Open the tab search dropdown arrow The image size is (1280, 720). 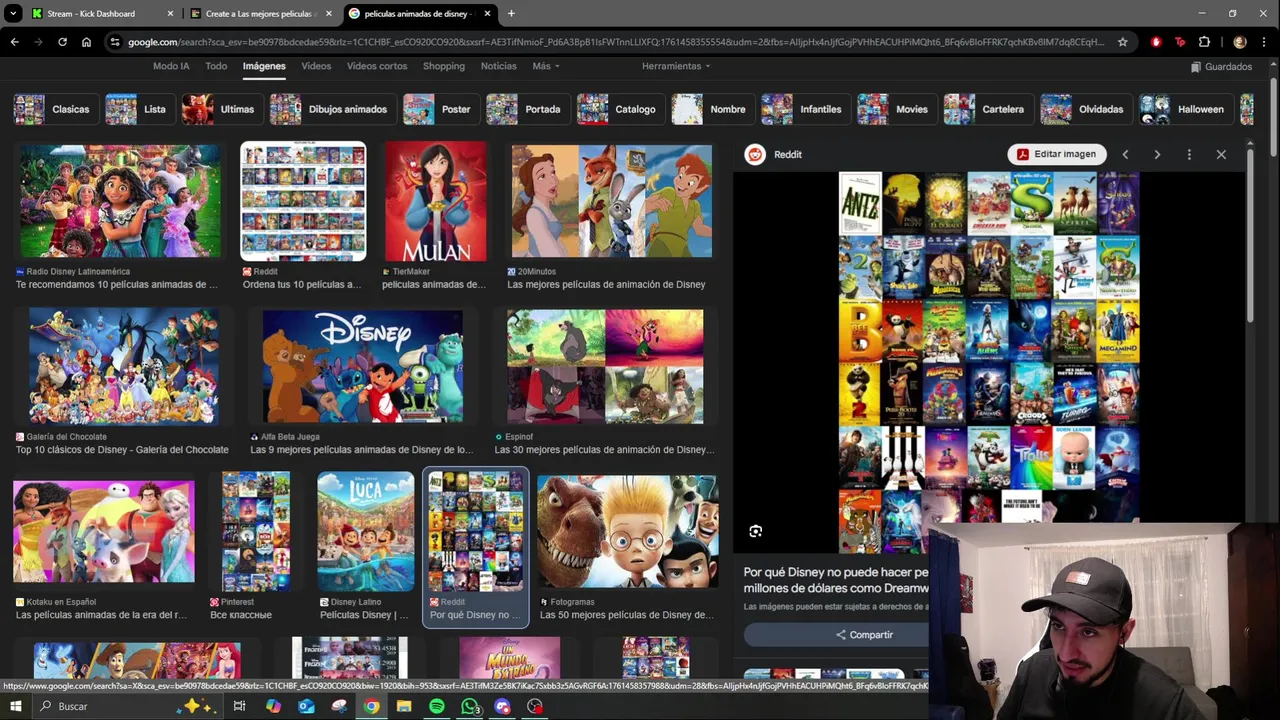tap(13, 14)
